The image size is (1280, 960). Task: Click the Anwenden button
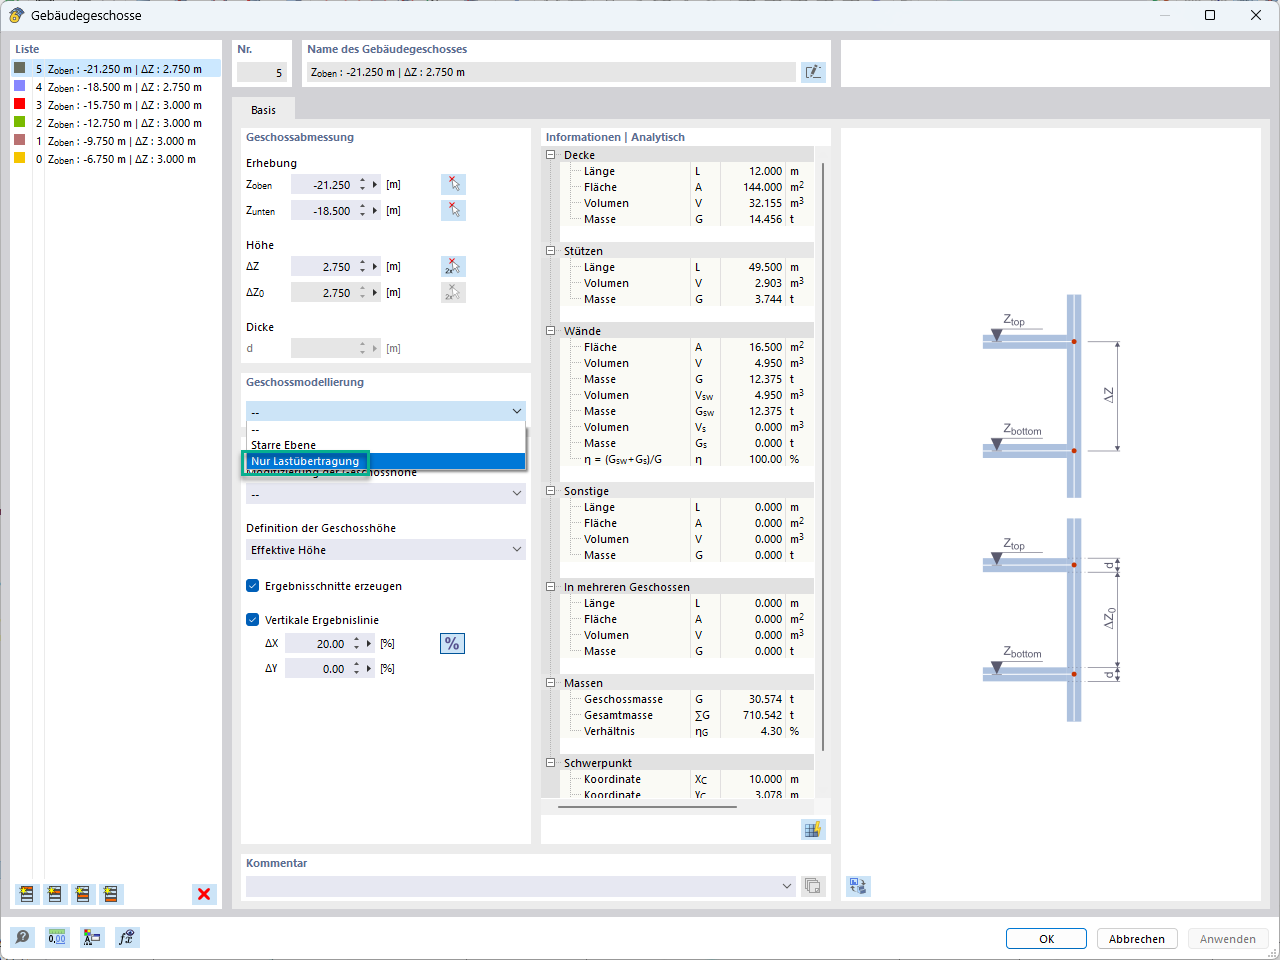point(1228,939)
